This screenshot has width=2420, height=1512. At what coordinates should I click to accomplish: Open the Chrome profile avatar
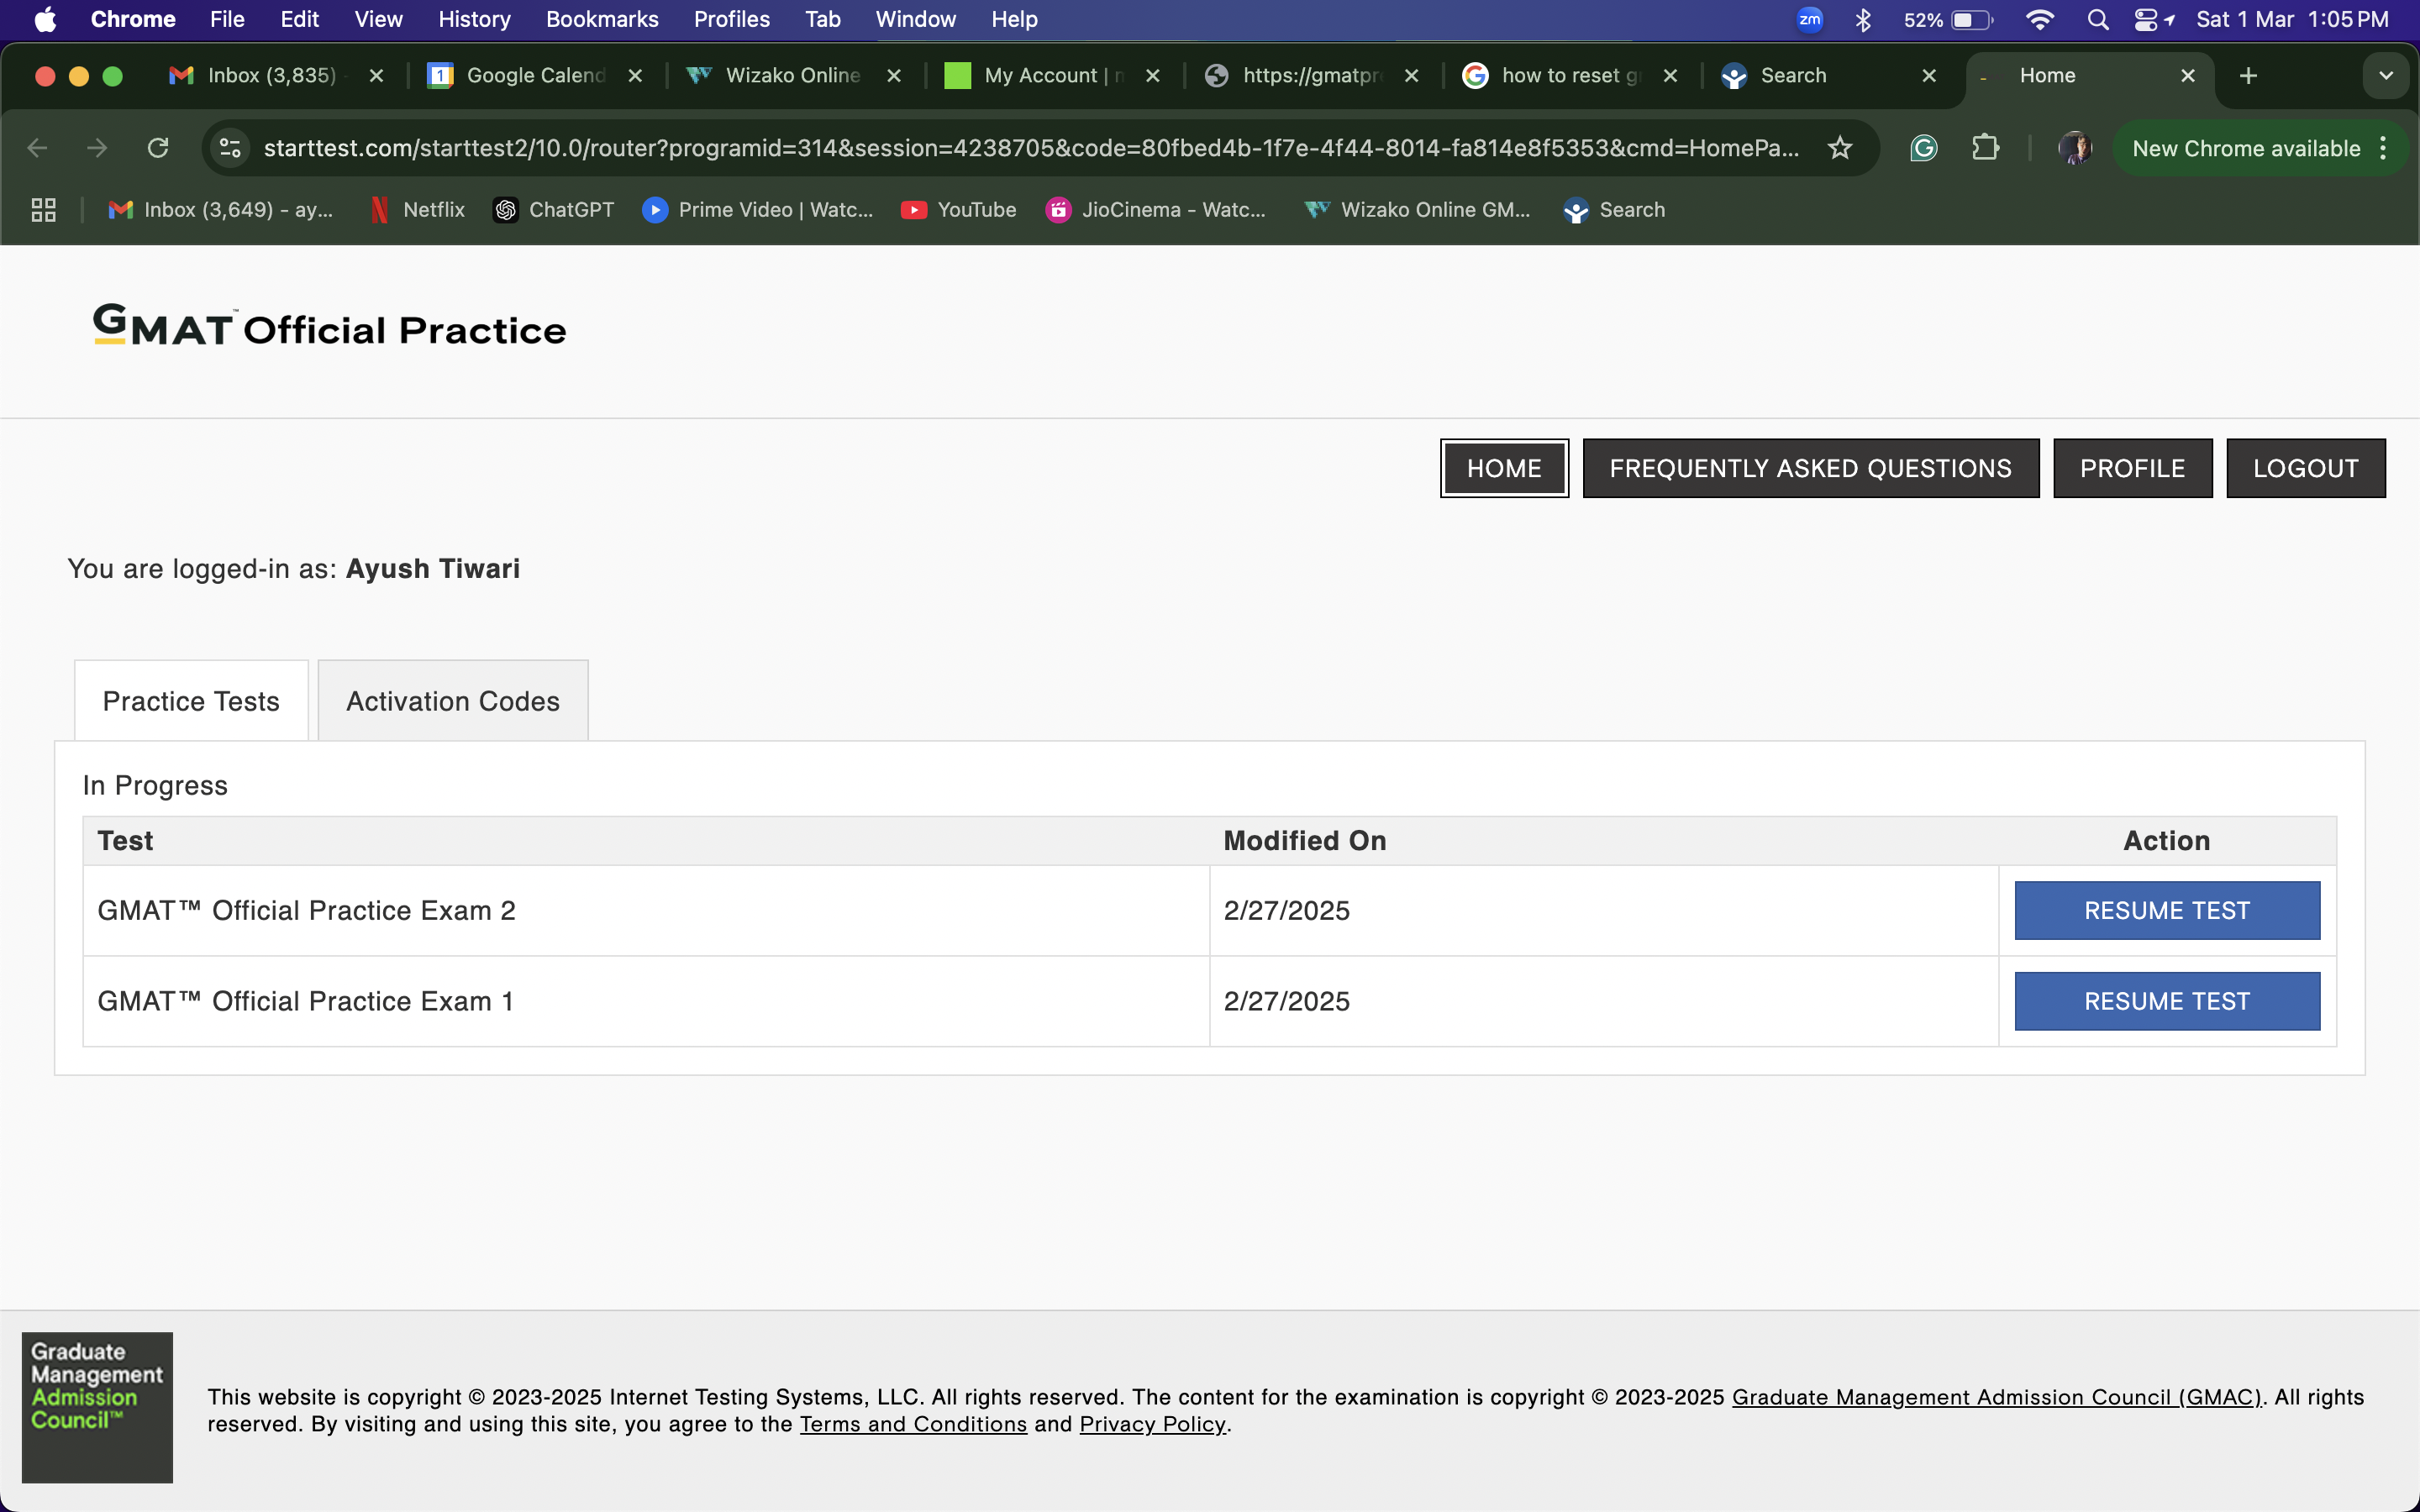coord(2075,148)
